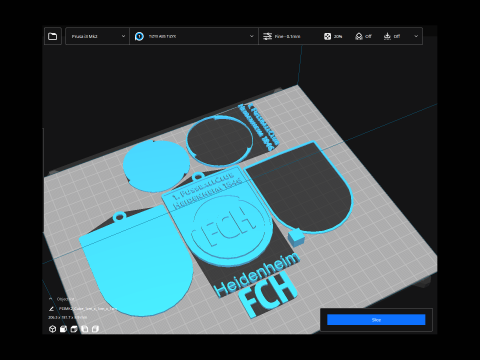
Task: Click the pencil icon to rename the job
Action: coord(51,309)
